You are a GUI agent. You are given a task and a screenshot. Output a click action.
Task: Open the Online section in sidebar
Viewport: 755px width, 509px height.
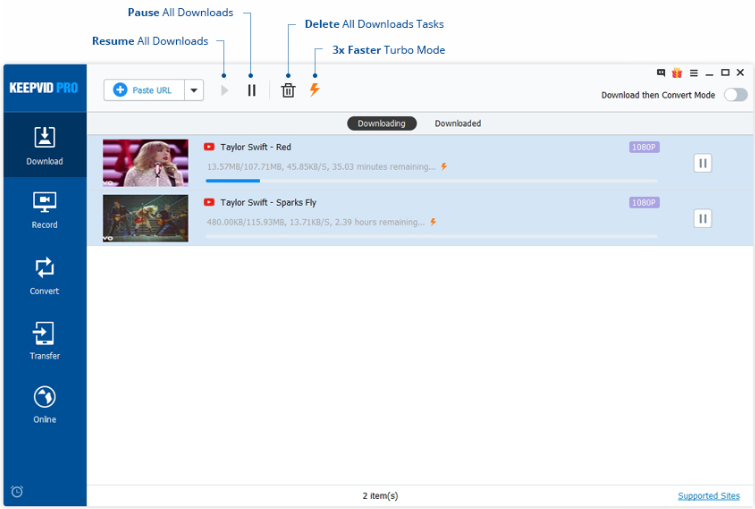pyautogui.click(x=45, y=405)
